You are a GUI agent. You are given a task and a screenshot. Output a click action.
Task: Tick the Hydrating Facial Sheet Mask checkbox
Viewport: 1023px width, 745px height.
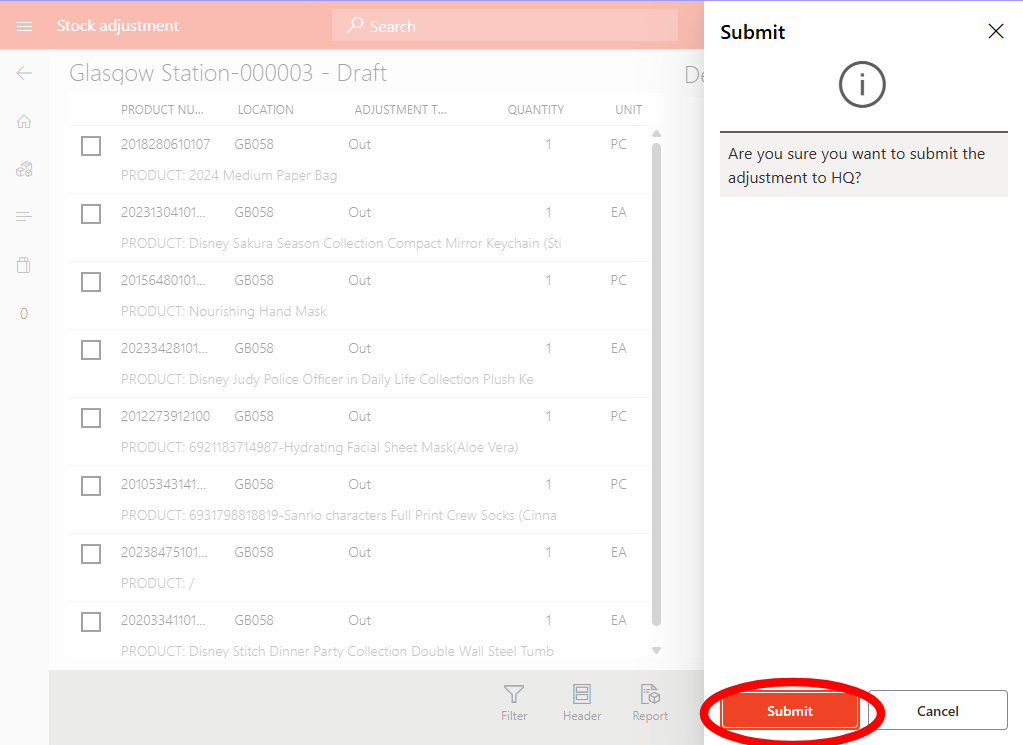click(x=91, y=418)
